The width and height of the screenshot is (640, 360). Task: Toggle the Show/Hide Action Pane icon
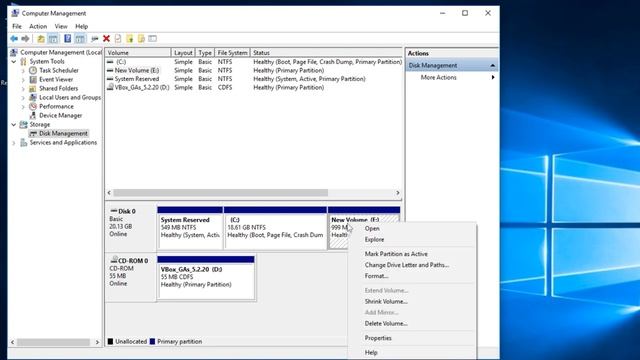80,39
